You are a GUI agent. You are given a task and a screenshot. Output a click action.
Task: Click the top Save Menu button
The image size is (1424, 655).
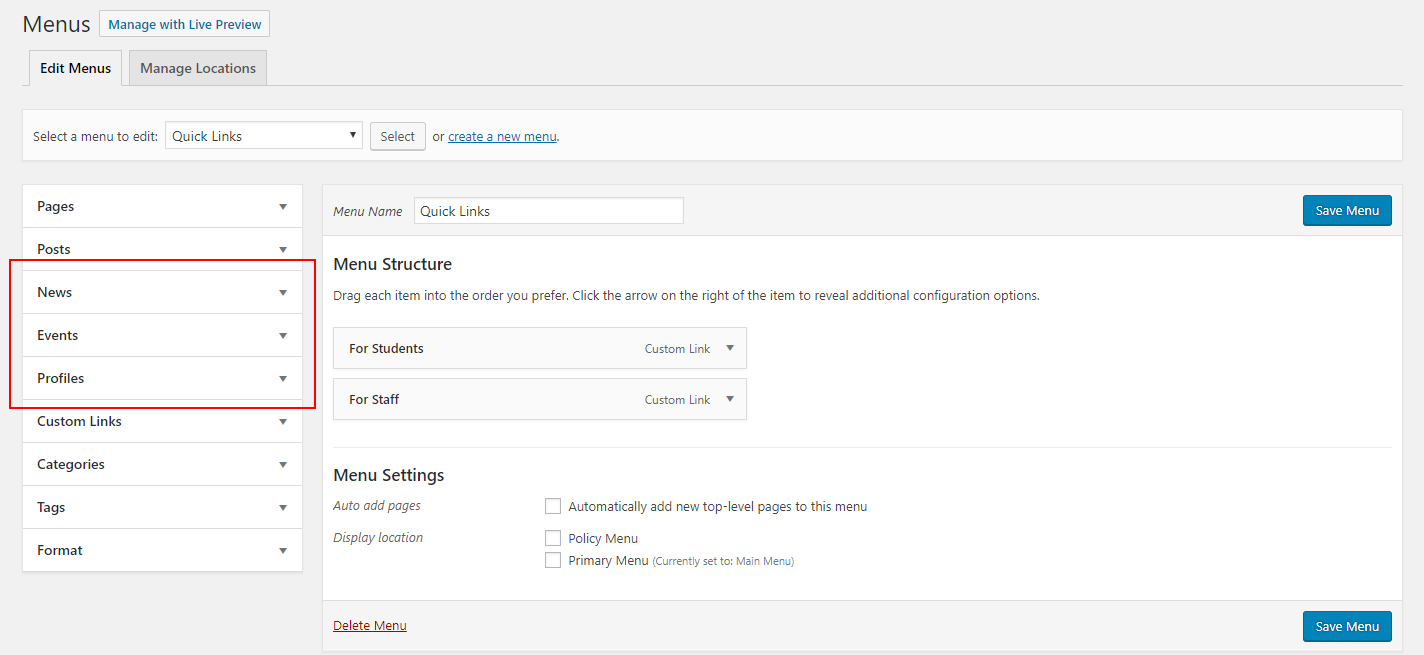click(x=1347, y=210)
